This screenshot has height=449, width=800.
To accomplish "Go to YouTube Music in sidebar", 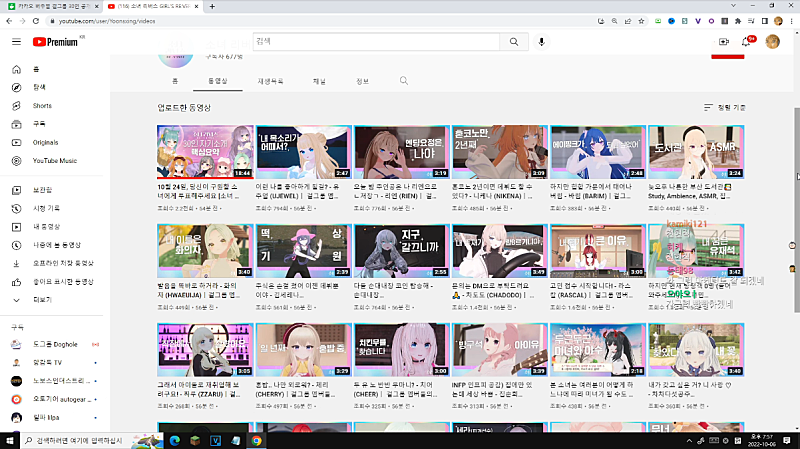I will click(54, 160).
